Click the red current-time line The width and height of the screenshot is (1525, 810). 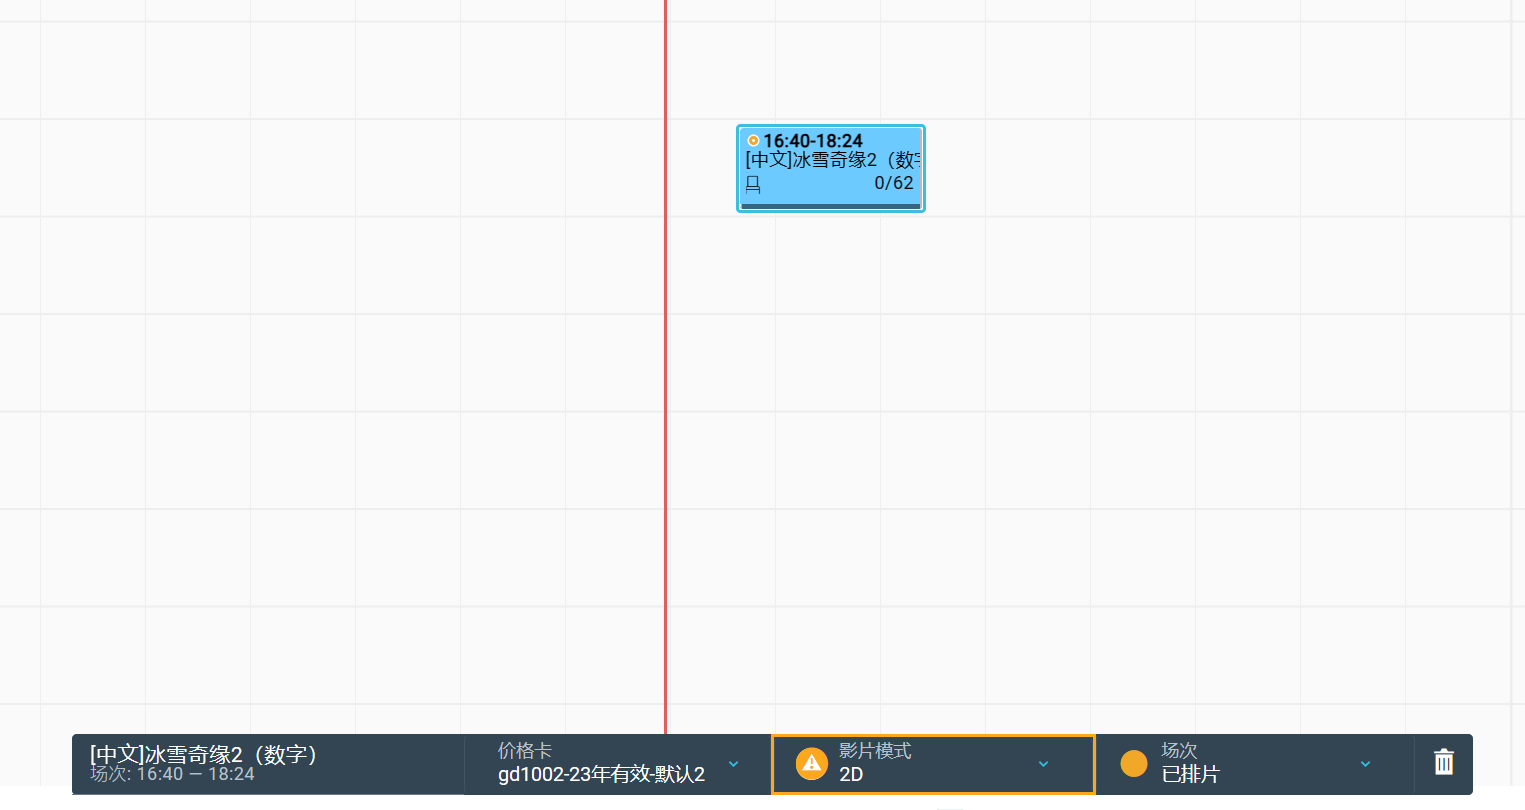click(665, 366)
